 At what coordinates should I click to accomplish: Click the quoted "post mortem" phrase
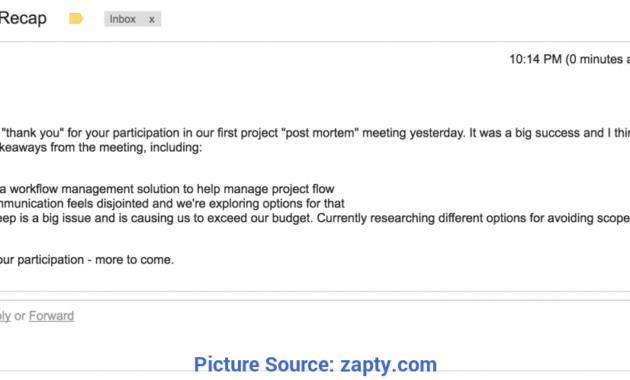coord(321,133)
